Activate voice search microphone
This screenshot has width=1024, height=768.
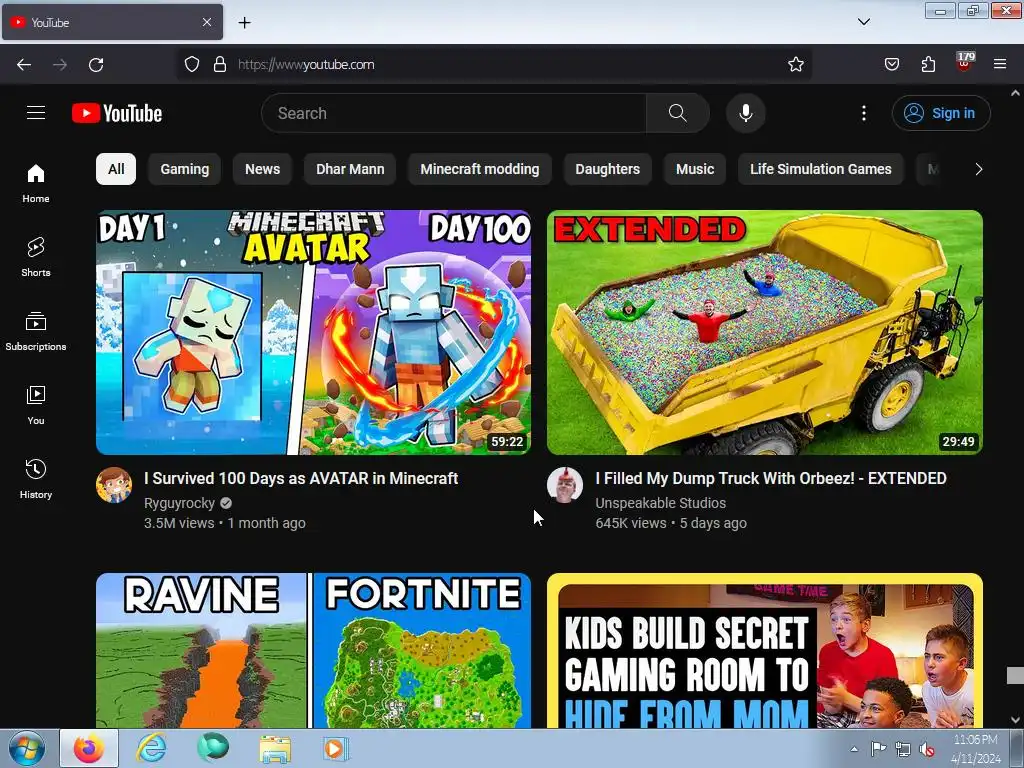[x=745, y=113]
